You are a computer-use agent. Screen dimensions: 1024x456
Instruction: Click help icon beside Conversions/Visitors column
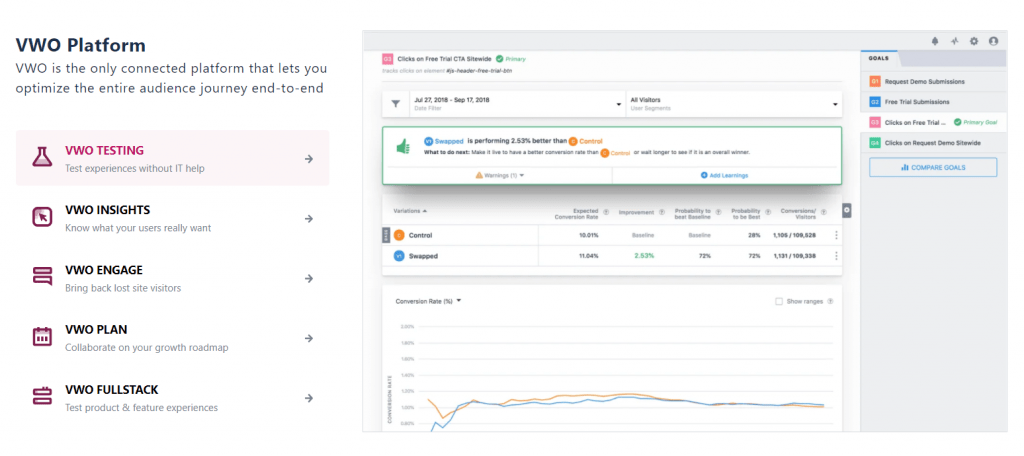tap(824, 212)
